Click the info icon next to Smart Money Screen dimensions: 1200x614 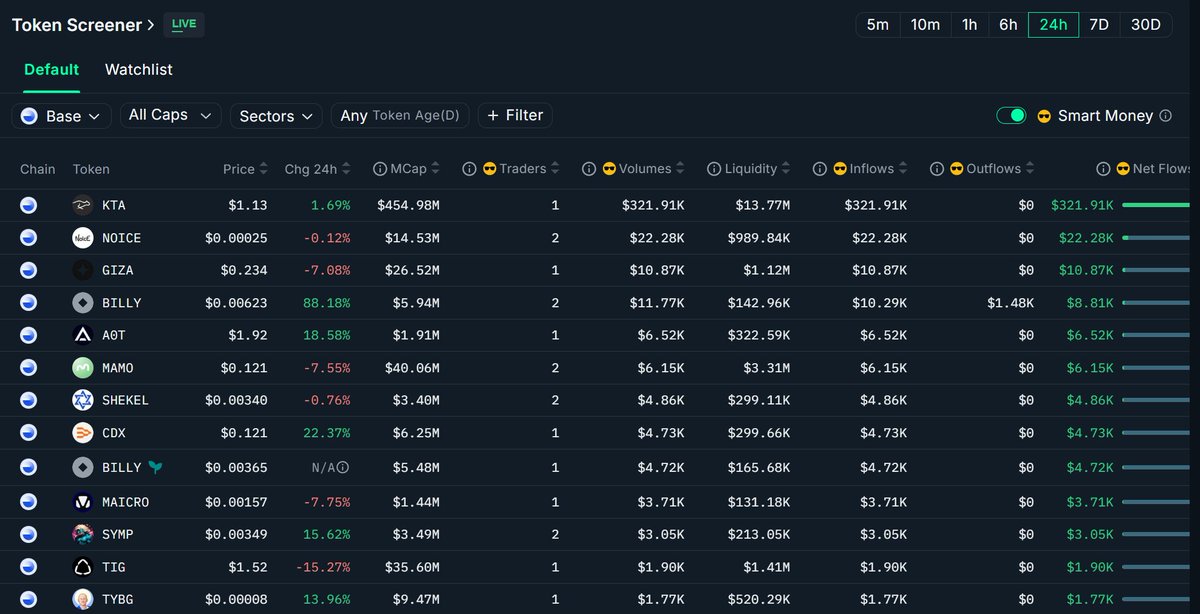1165,116
